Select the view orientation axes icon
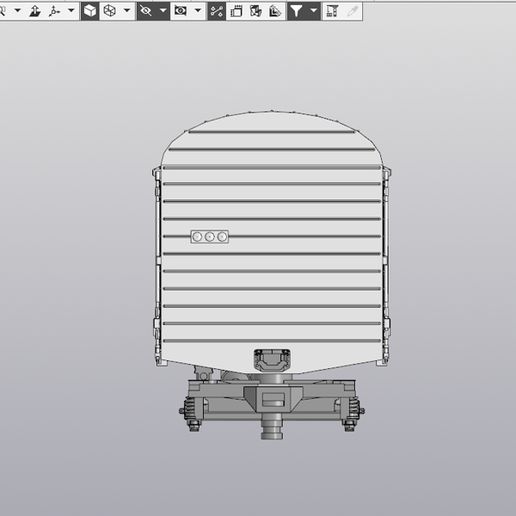Viewport: 516px width, 516px height. click(x=54, y=11)
